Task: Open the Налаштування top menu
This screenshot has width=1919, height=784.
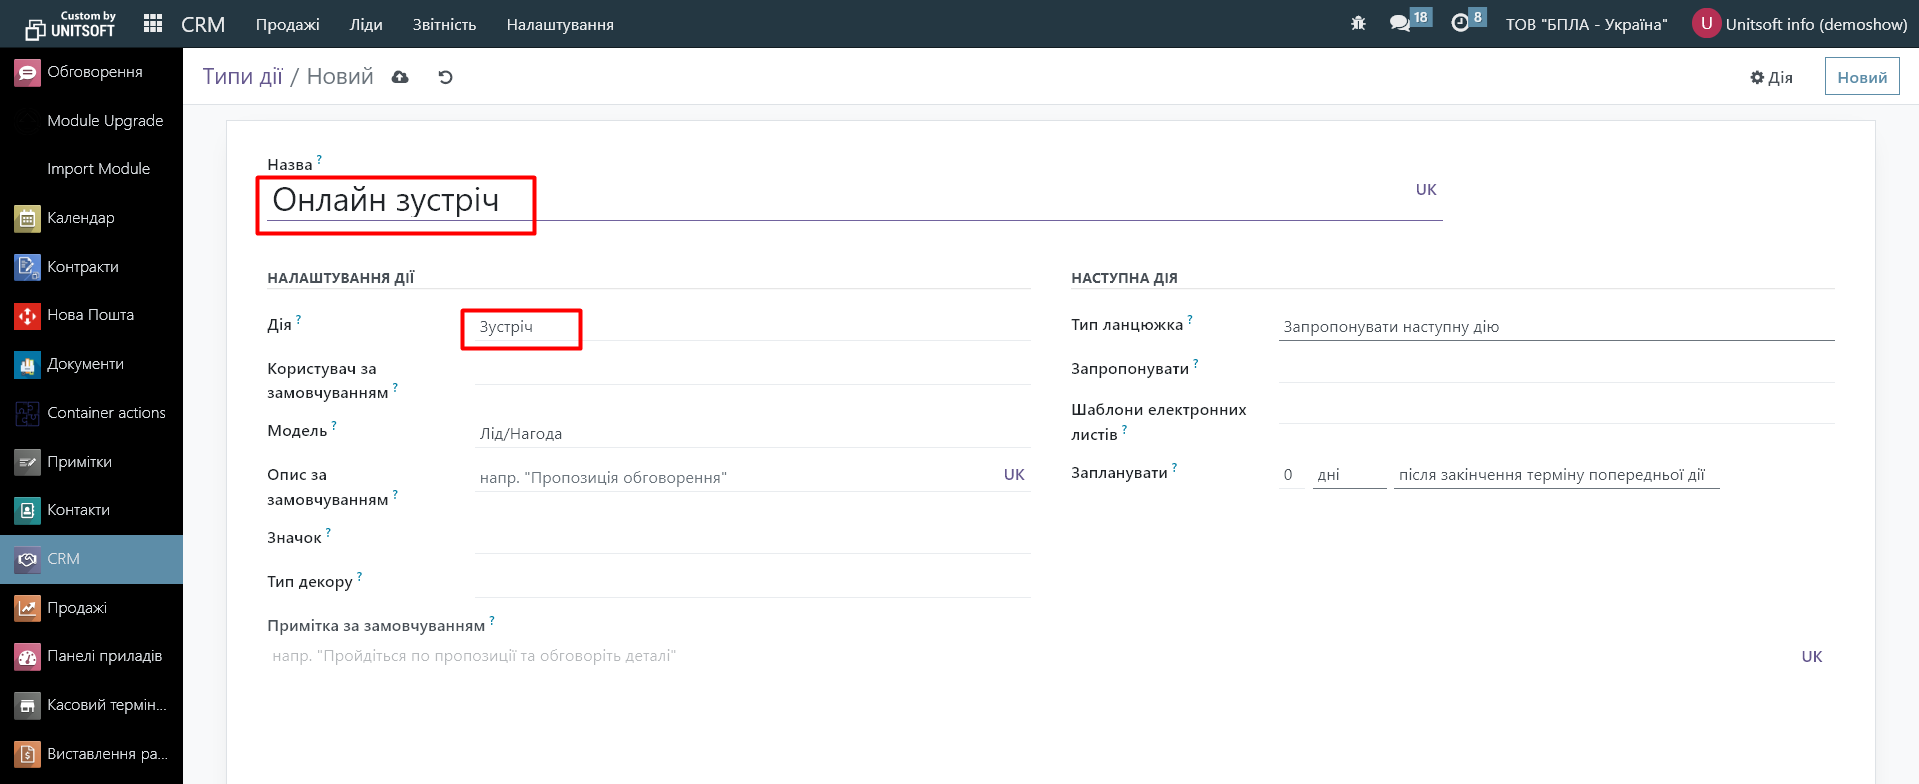Action: click(560, 24)
